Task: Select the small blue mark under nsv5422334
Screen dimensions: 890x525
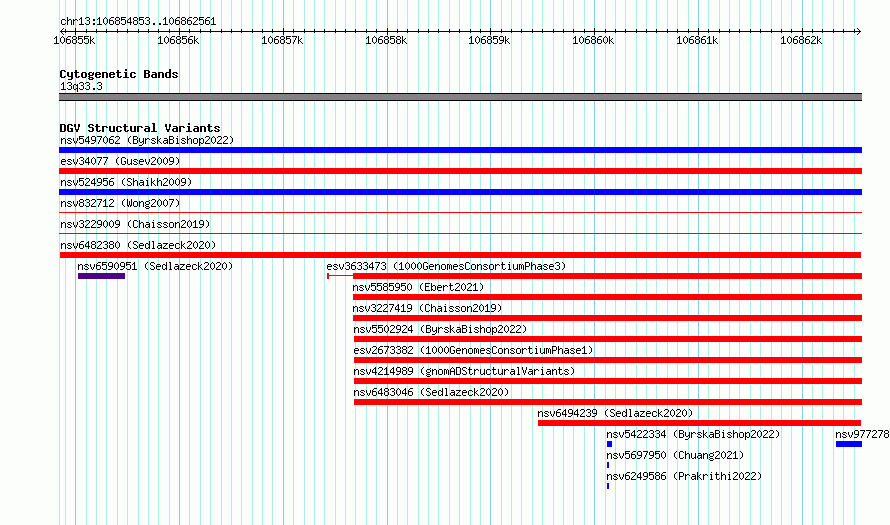Action: 610,444
